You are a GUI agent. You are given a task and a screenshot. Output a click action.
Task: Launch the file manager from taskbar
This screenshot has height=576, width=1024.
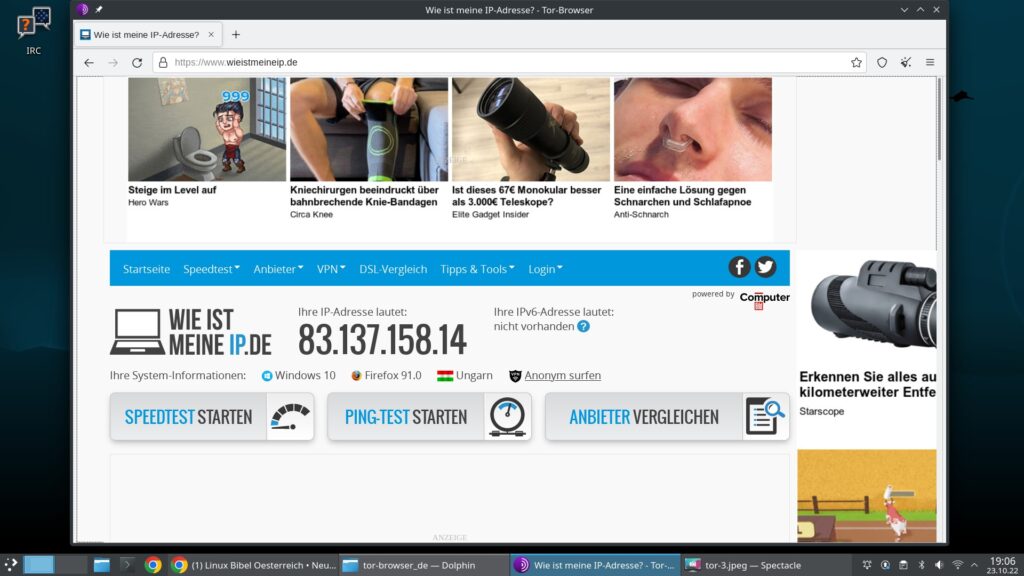pos(101,565)
